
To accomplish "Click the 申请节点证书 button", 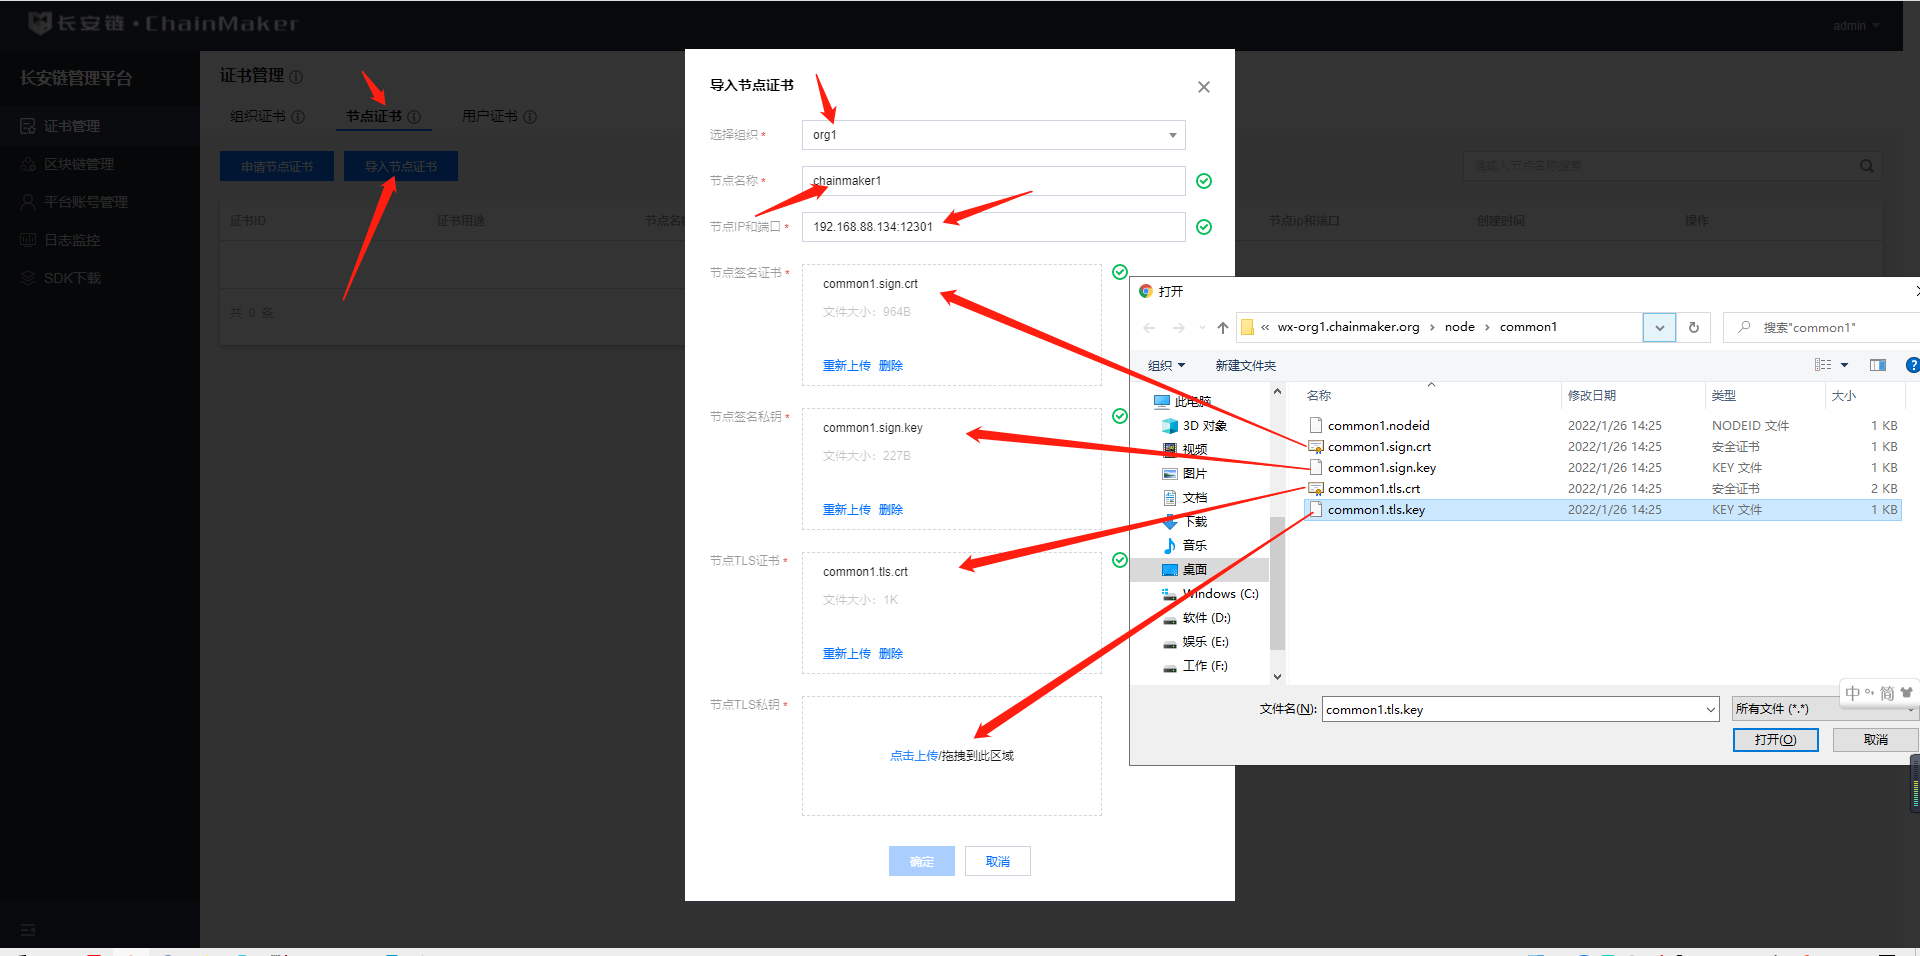I will (277, 166).
